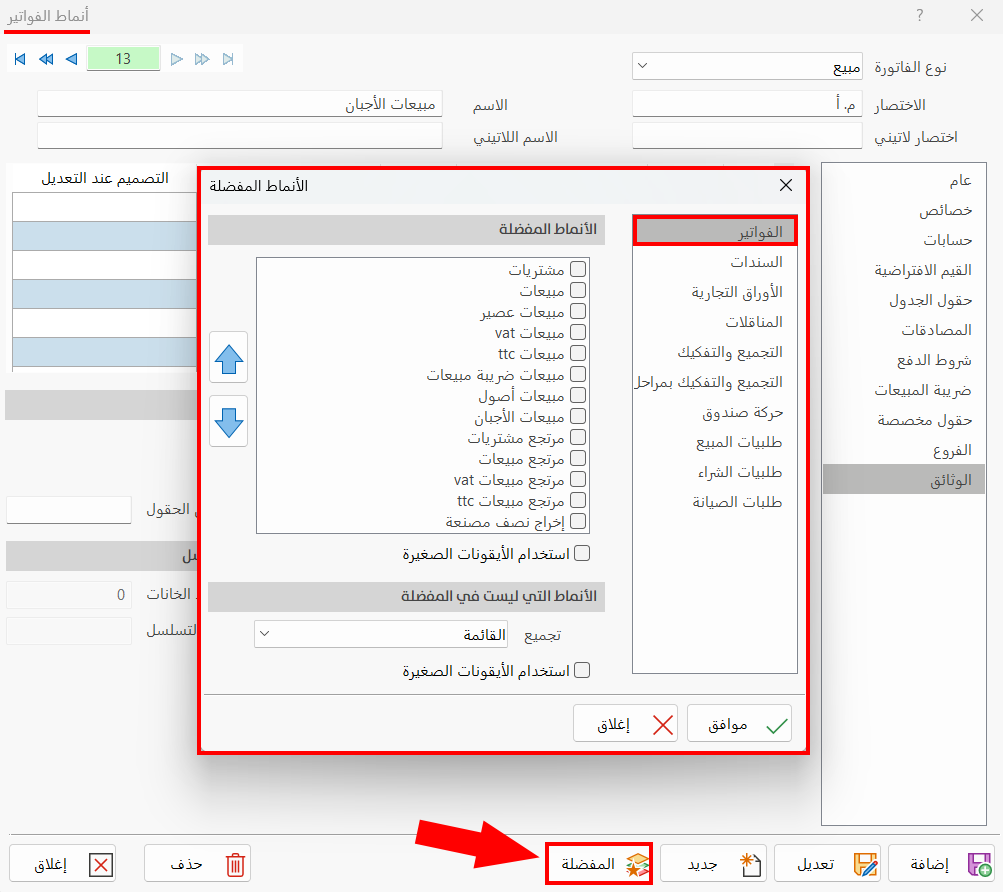Open the حقول الجدول side tab
The image size is (1003, 892).
click(904, 300)
